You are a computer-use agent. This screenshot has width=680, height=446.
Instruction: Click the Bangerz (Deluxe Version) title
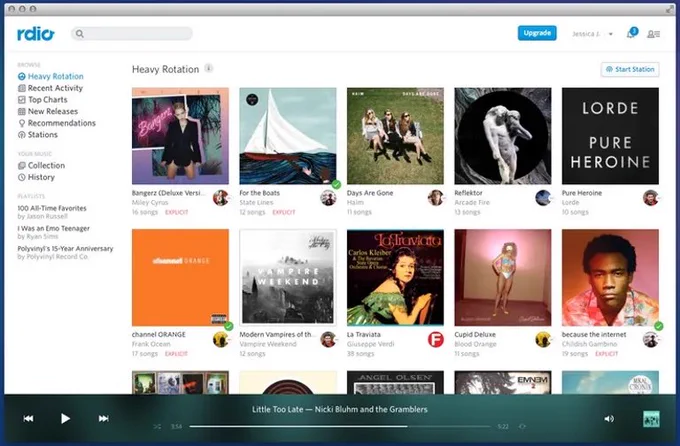tap(167, 193)
